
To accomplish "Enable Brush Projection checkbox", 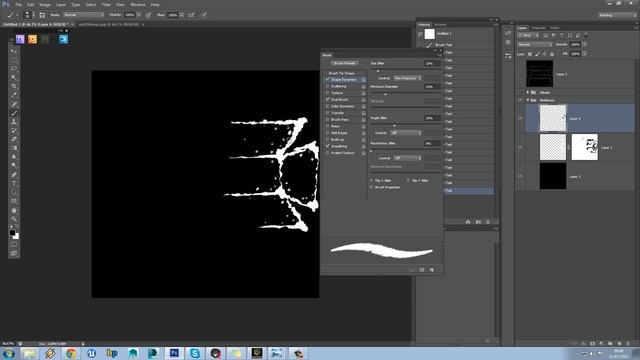I will (372, 187).
